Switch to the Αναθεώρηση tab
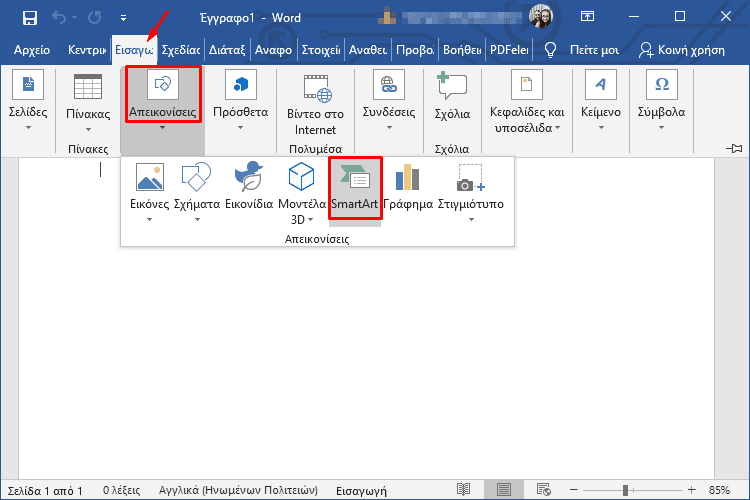Image resolution: width=750 pixels, height=500 pixels. pos(367,50)
